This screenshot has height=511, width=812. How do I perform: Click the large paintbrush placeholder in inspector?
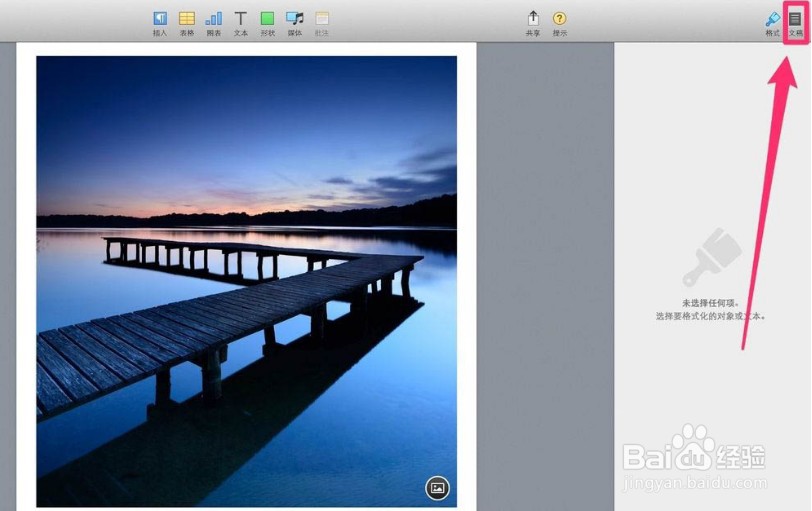pos(712,257)
